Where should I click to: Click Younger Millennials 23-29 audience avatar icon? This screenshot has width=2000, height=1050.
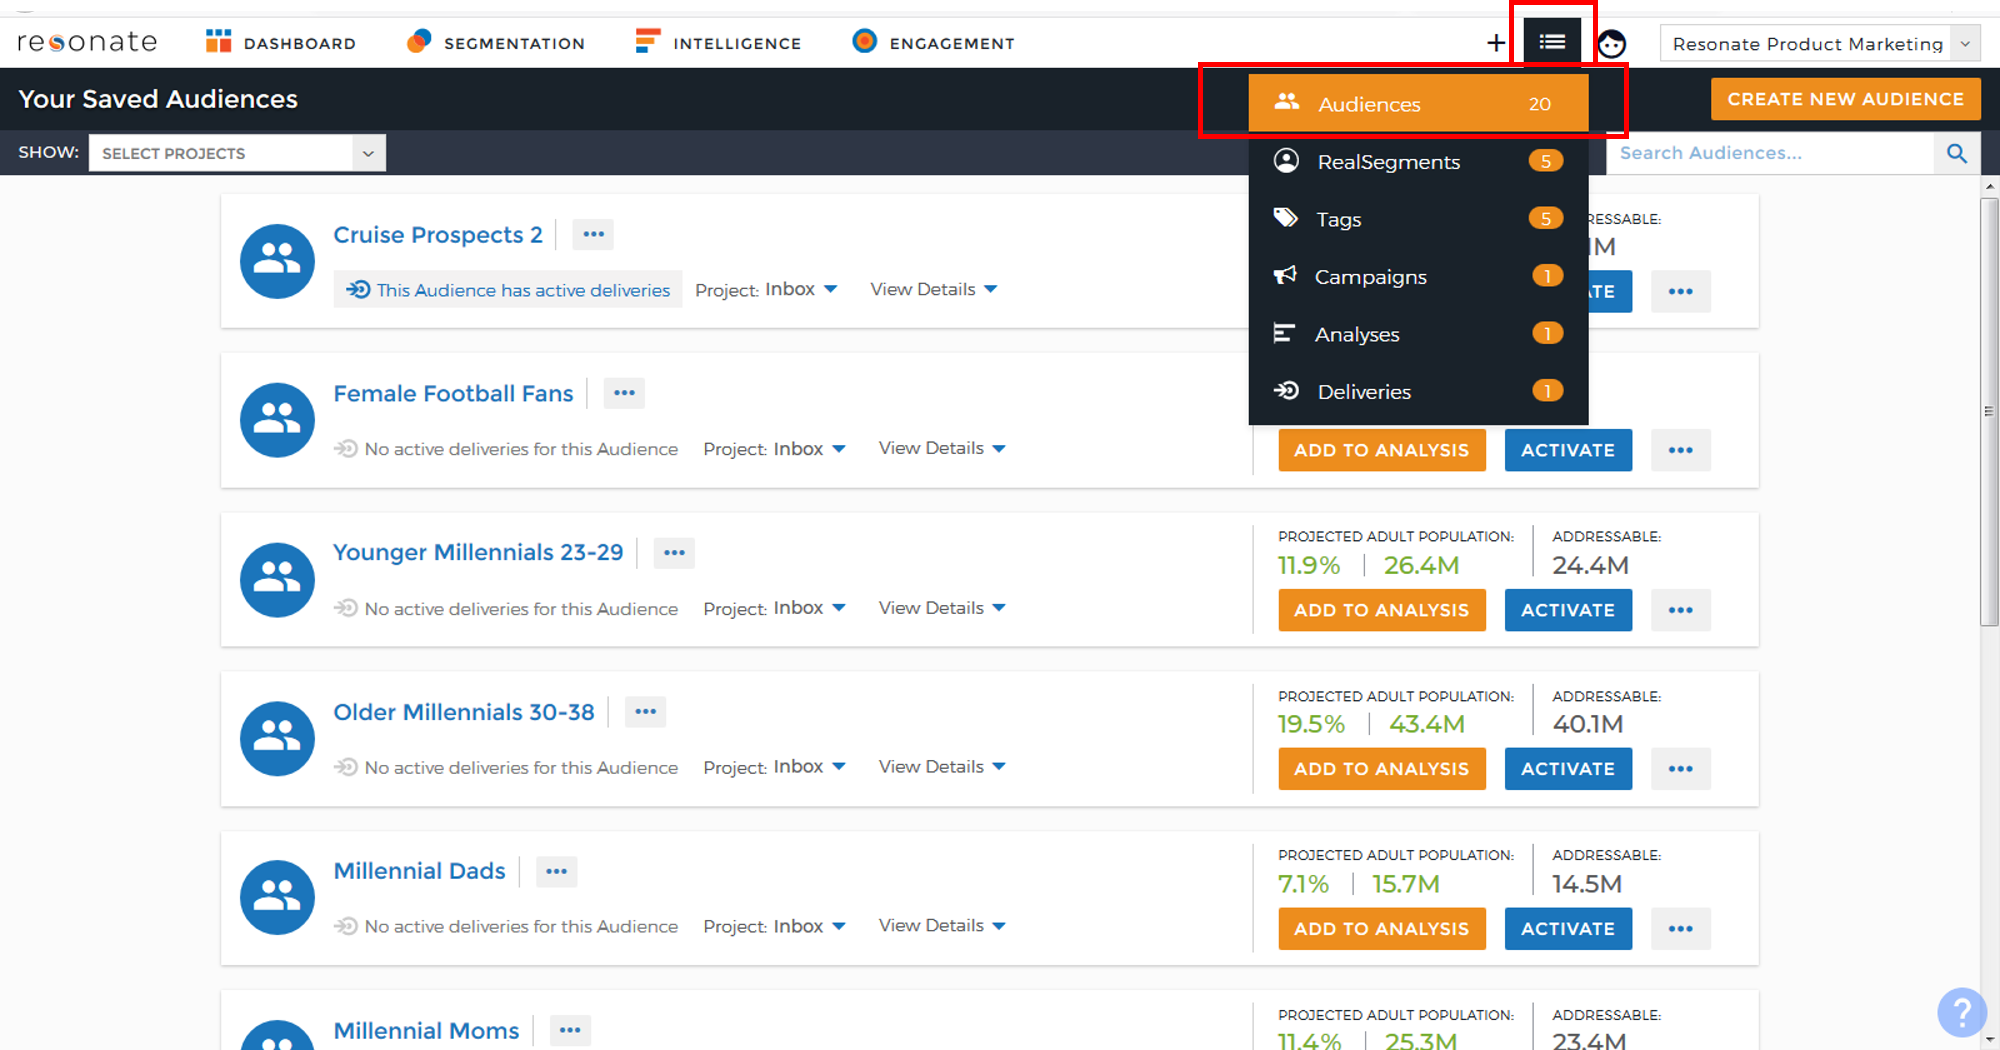pos(277,580)
